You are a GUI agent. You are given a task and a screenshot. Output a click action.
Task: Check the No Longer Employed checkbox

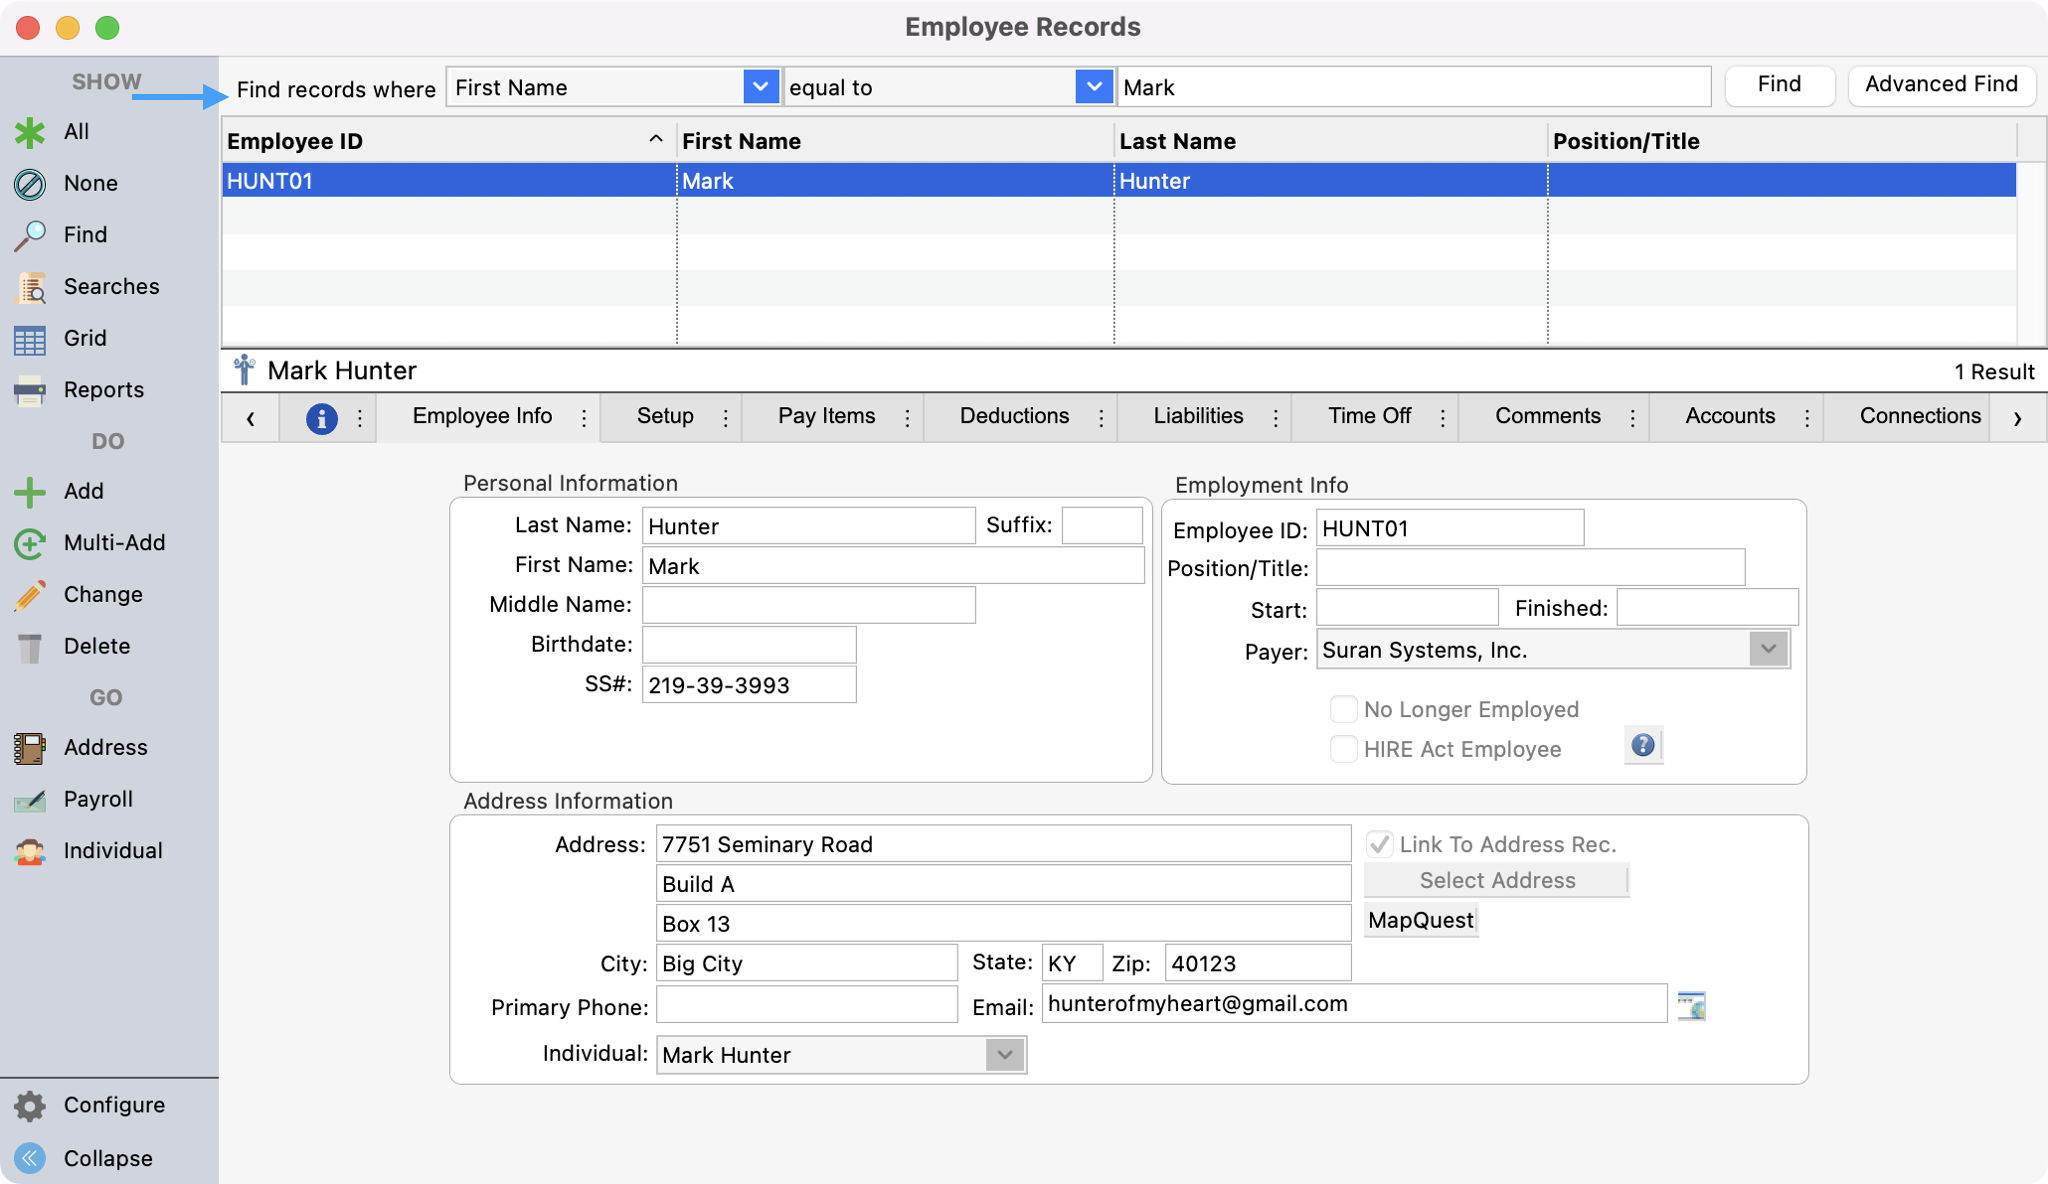tap(1343, 710)
